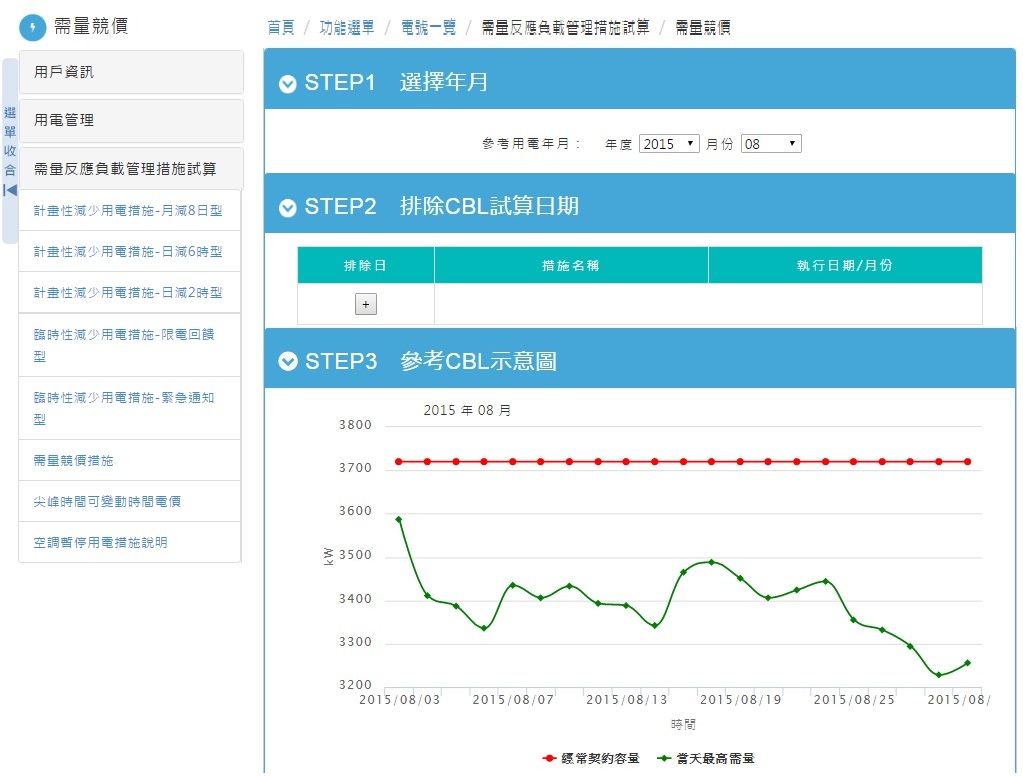Expand the 用戶資訊 sidebar section
Image resolution: width=1023 pixels, height=776 pixels.
(x=131, y=72)
